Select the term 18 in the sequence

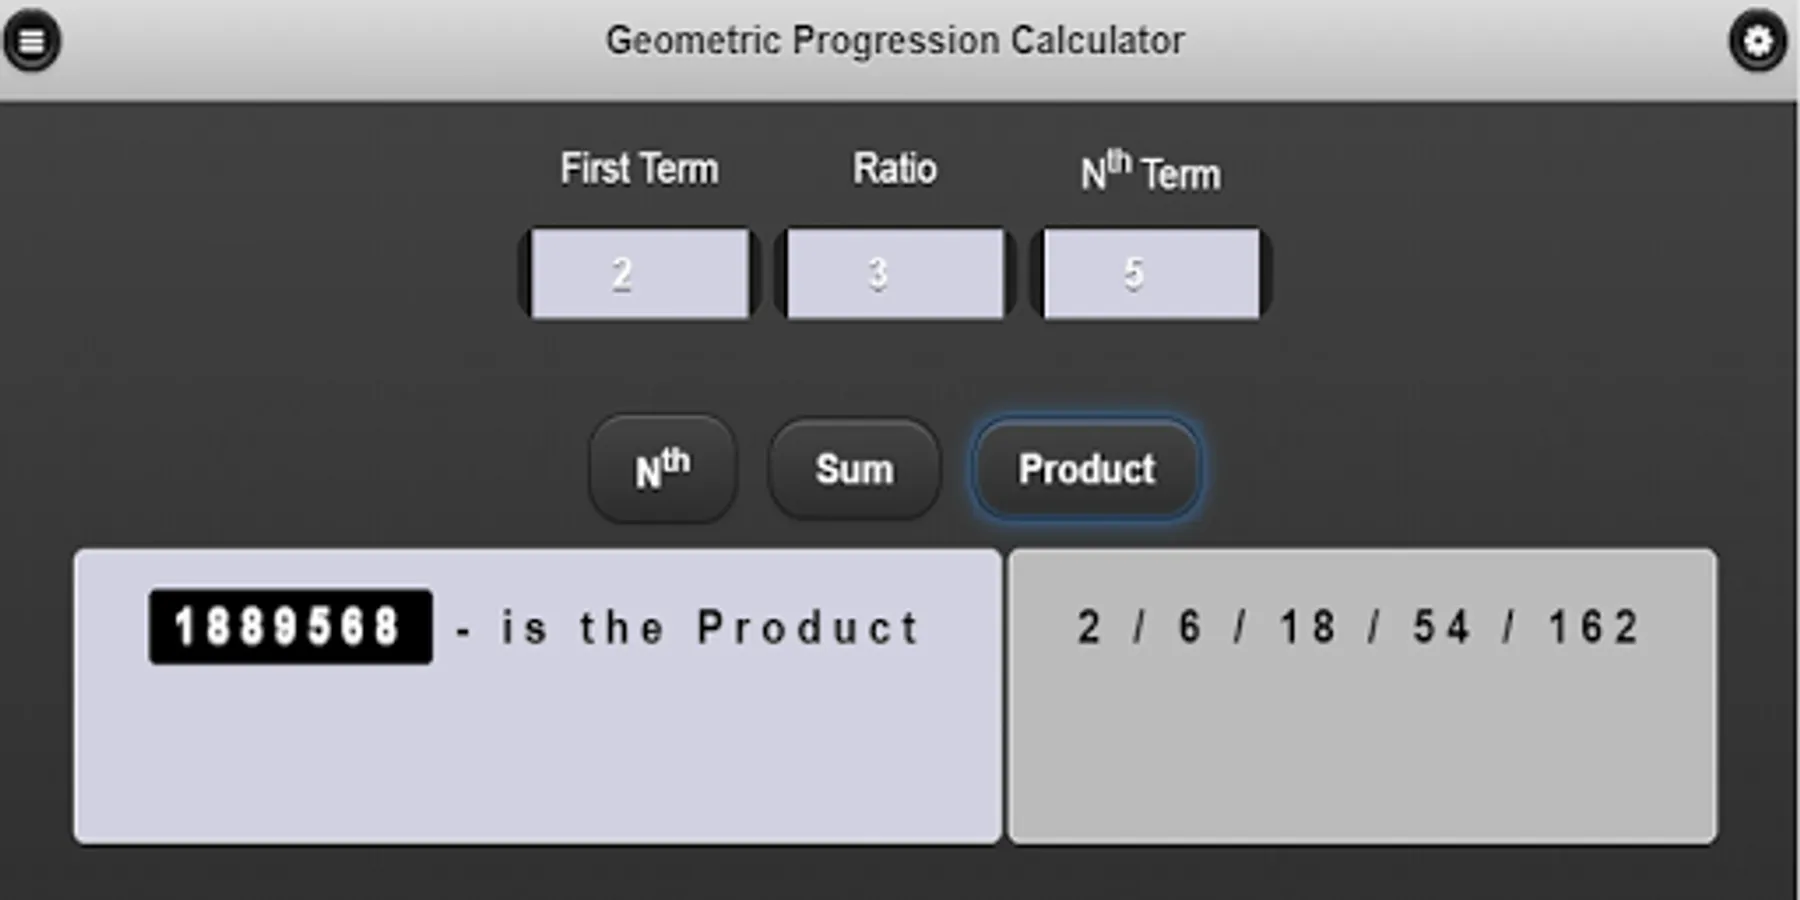tap(1307, 628)
